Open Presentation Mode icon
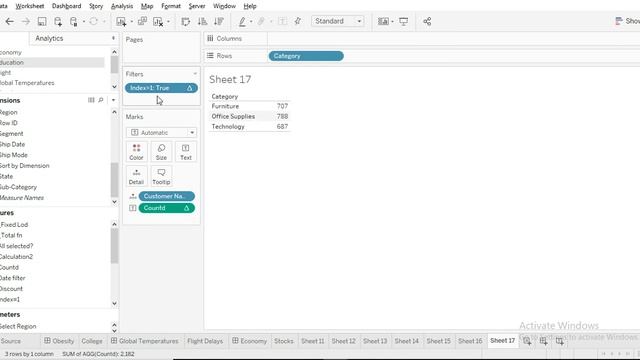The image size is (640, 360). [x=404, y=22]
